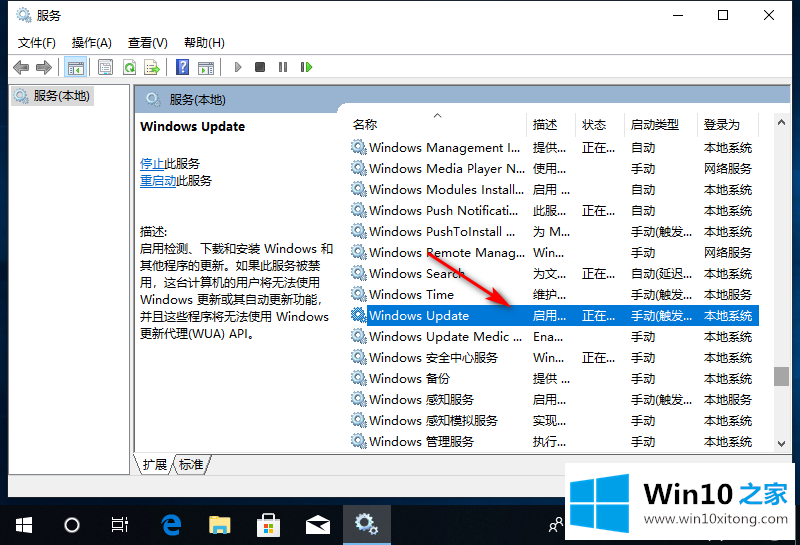Screen dimensions: 800x545
Task: Select the Windows 感知服务 row
Action: click(555, 399)
